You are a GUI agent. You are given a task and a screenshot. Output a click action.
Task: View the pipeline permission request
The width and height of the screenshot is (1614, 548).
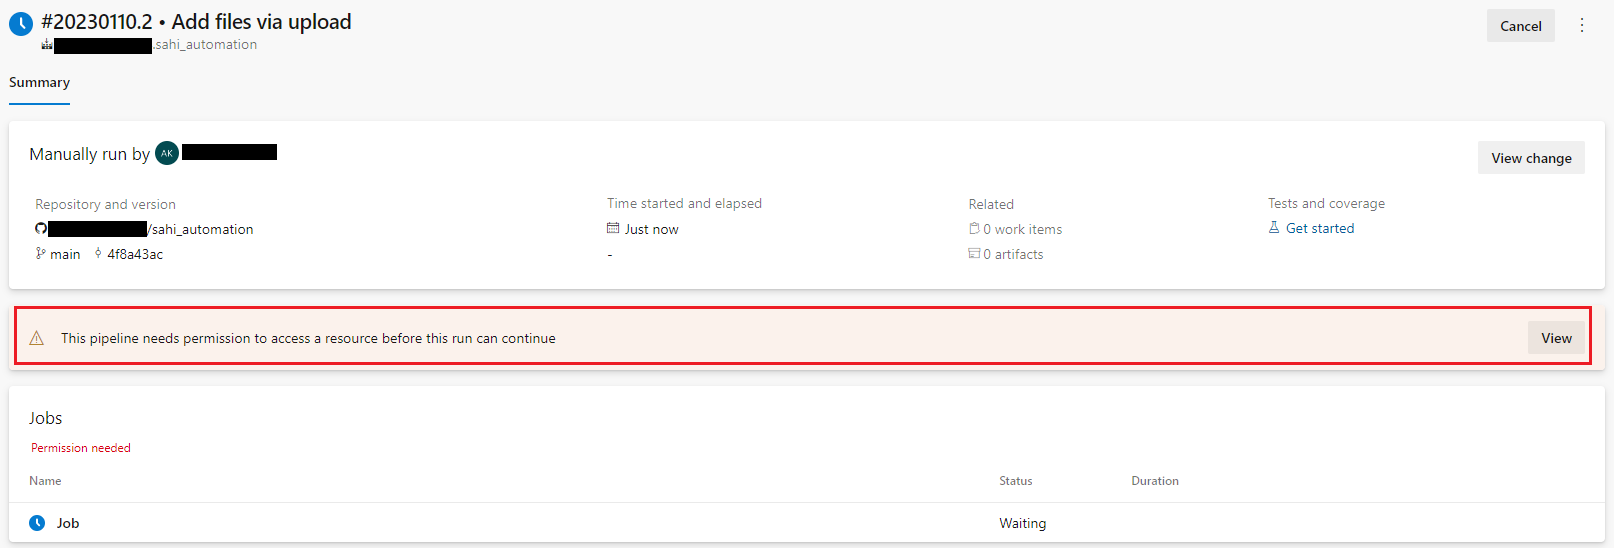[1556, 338]
